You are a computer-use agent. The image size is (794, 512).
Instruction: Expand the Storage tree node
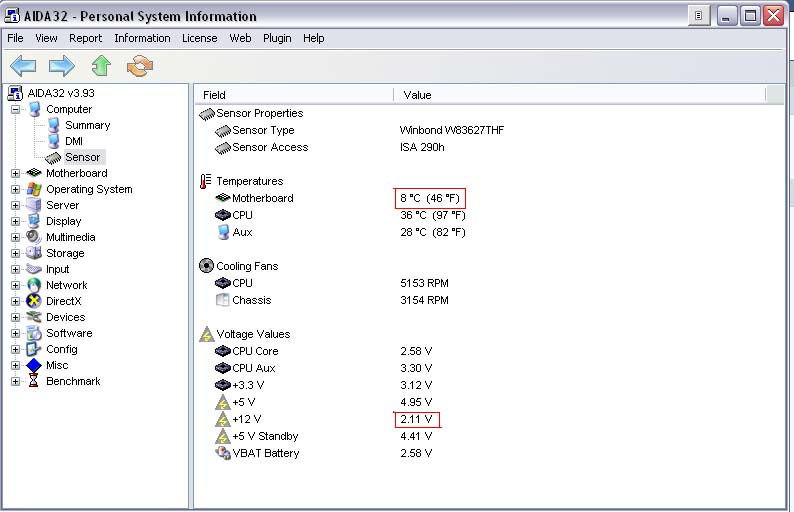pyautogui.click(x=16, y=253)
